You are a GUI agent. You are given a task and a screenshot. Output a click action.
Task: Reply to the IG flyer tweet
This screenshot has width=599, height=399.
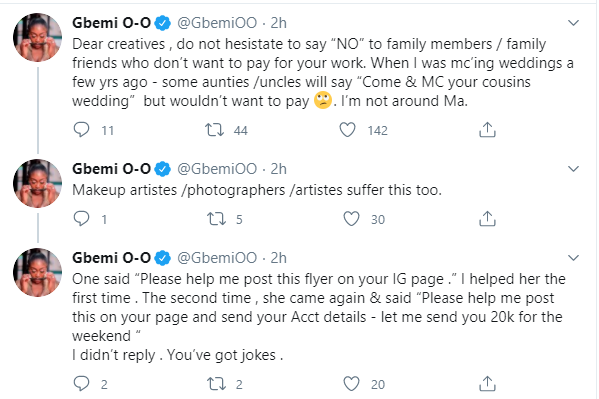[81, 384]
